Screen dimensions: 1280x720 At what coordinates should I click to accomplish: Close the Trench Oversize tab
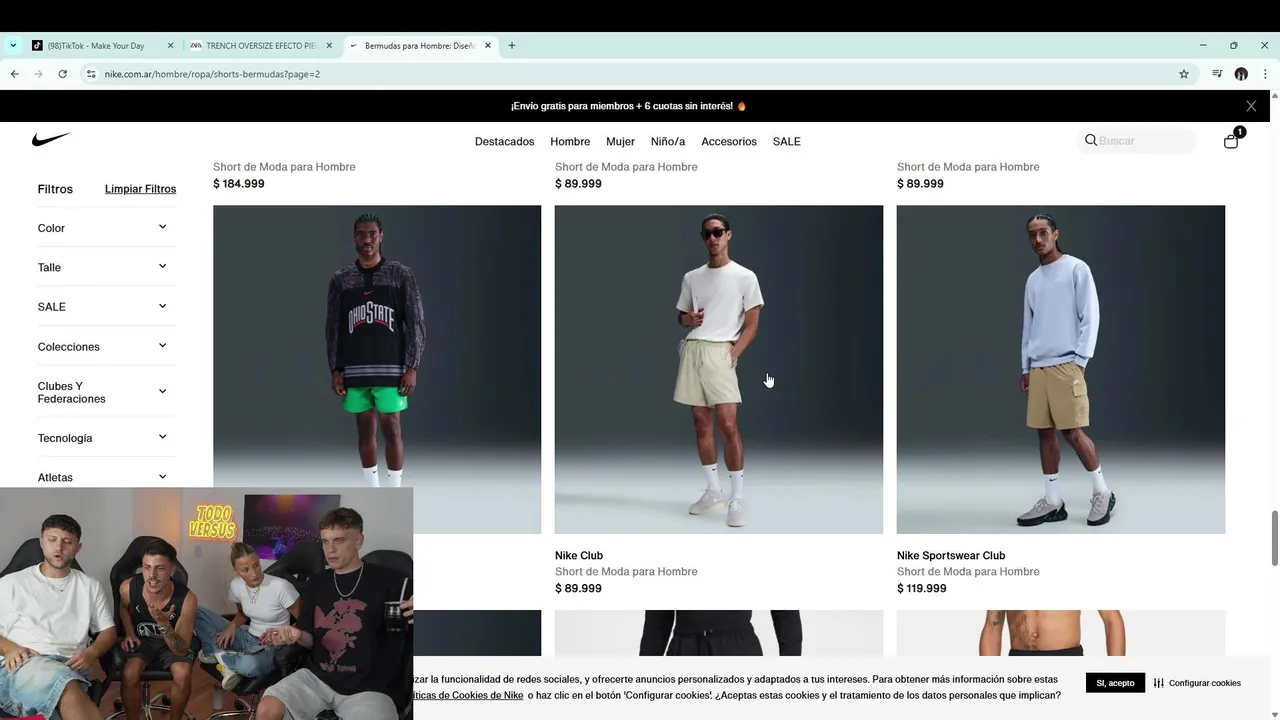pos(329,46)
